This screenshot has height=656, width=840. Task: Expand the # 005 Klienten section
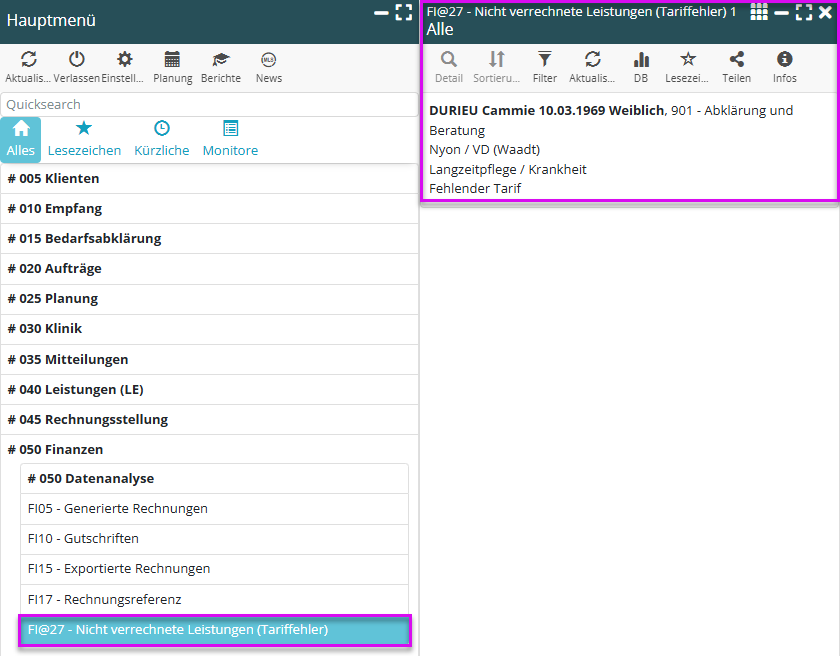point(209,178)
